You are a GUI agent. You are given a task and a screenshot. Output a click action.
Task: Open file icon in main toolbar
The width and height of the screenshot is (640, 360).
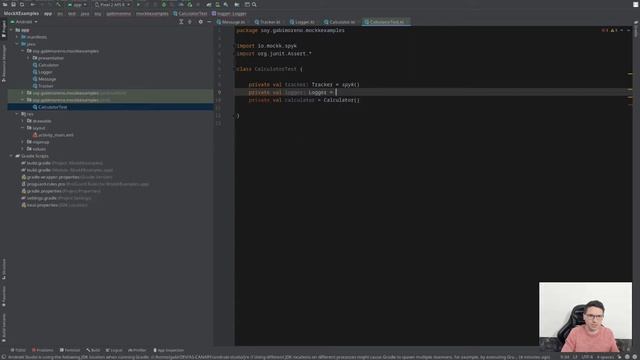click(5, 4)
